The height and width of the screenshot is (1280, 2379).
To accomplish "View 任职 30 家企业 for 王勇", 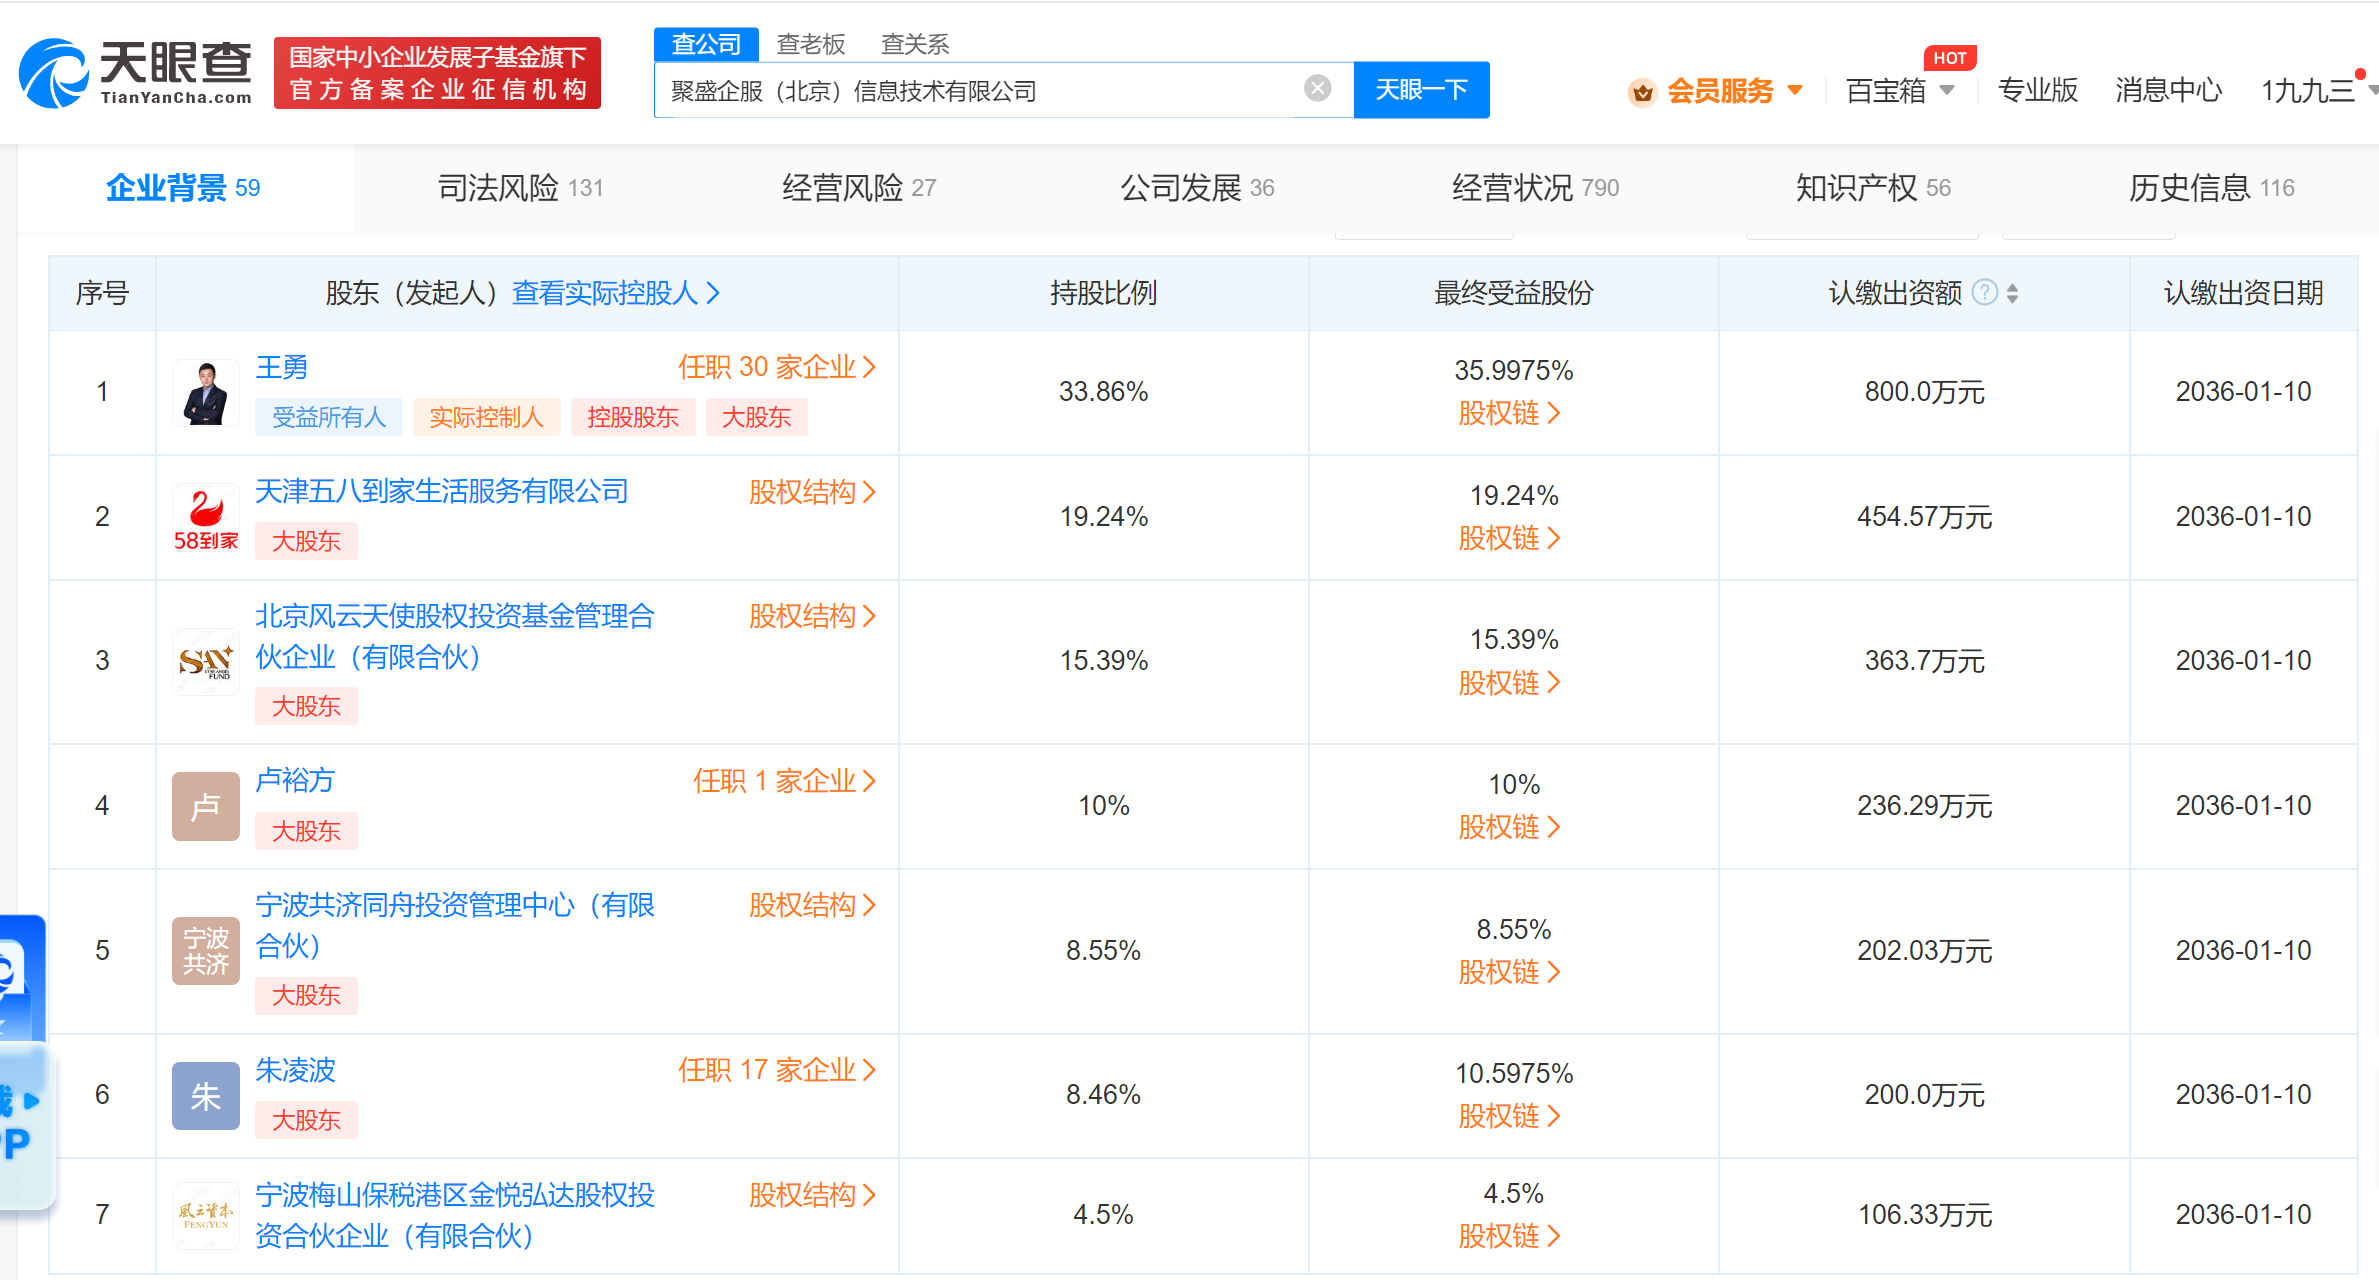I will 777,367.
